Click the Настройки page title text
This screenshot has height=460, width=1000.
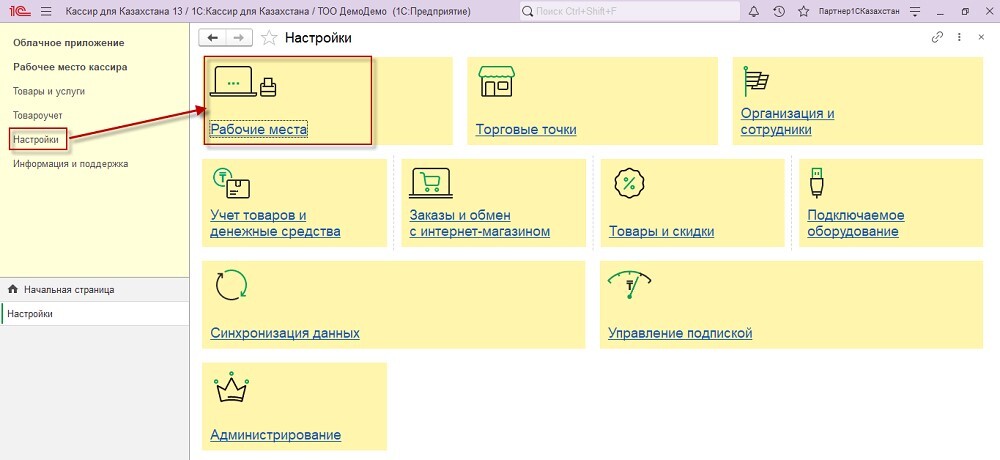pos(318,38)
